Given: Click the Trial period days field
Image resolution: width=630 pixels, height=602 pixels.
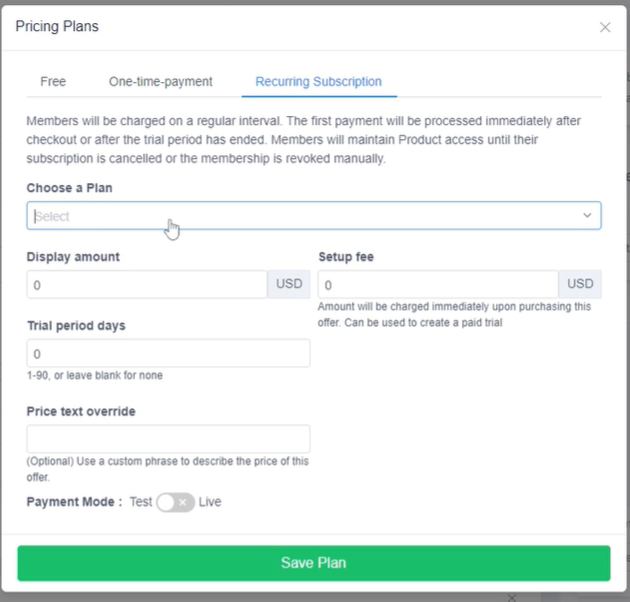Looking at the screenshot, I should click(x=168, y=354).
